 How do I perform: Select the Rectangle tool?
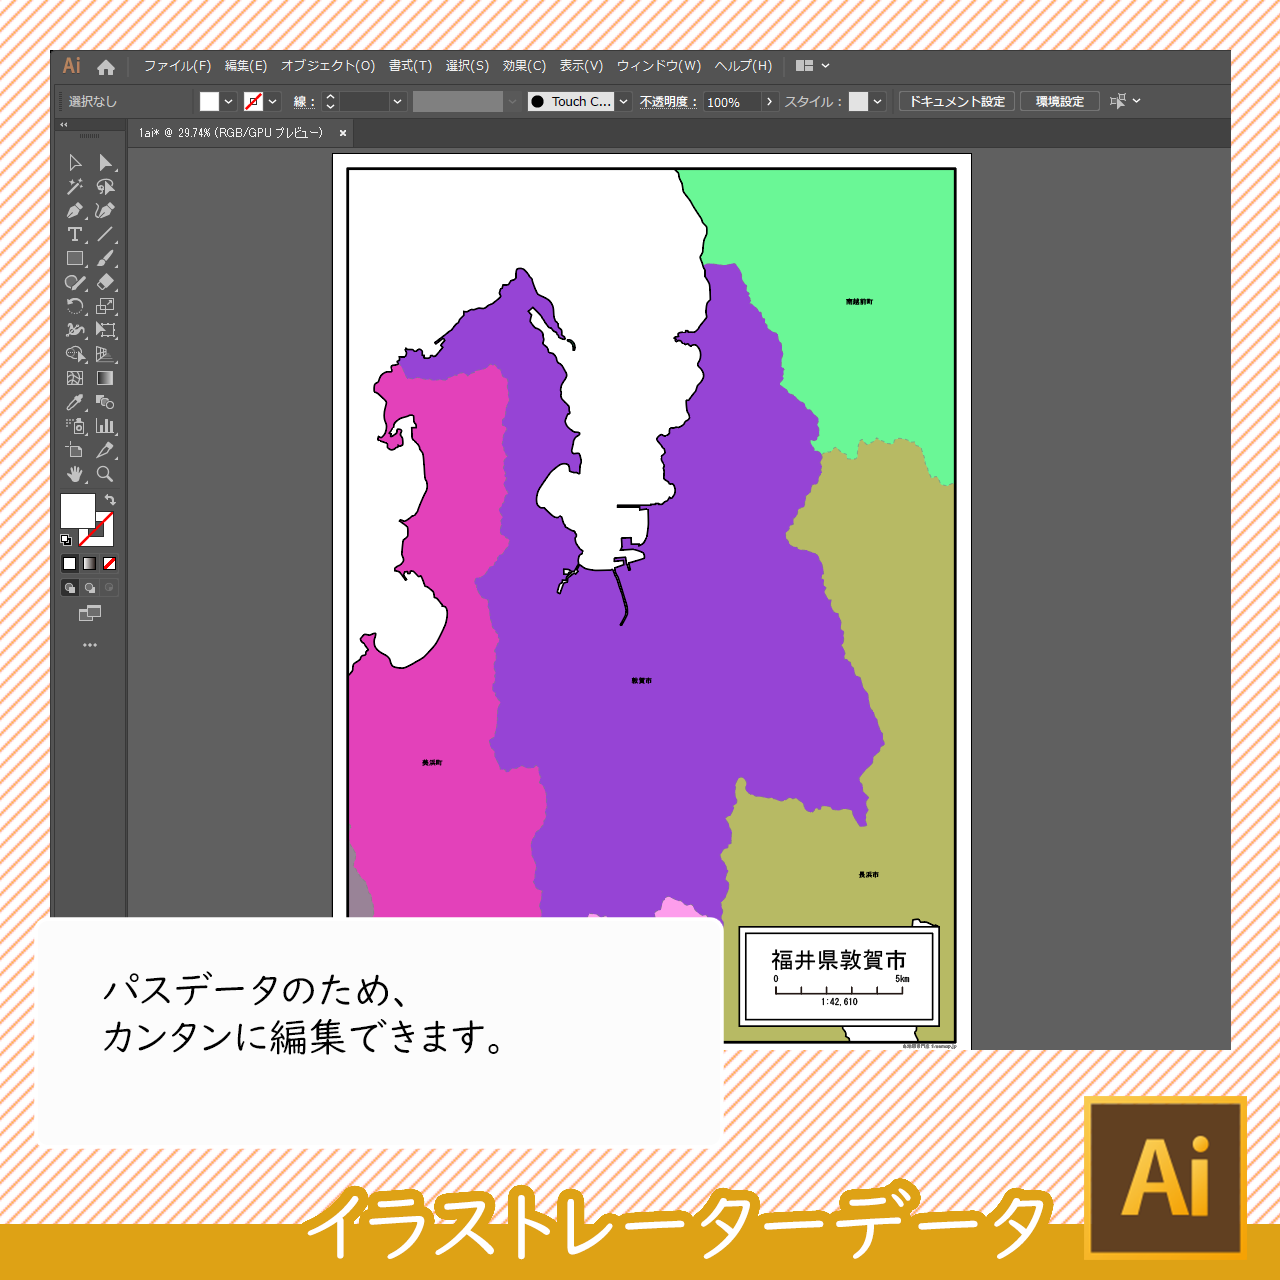(x=75, y=259)
